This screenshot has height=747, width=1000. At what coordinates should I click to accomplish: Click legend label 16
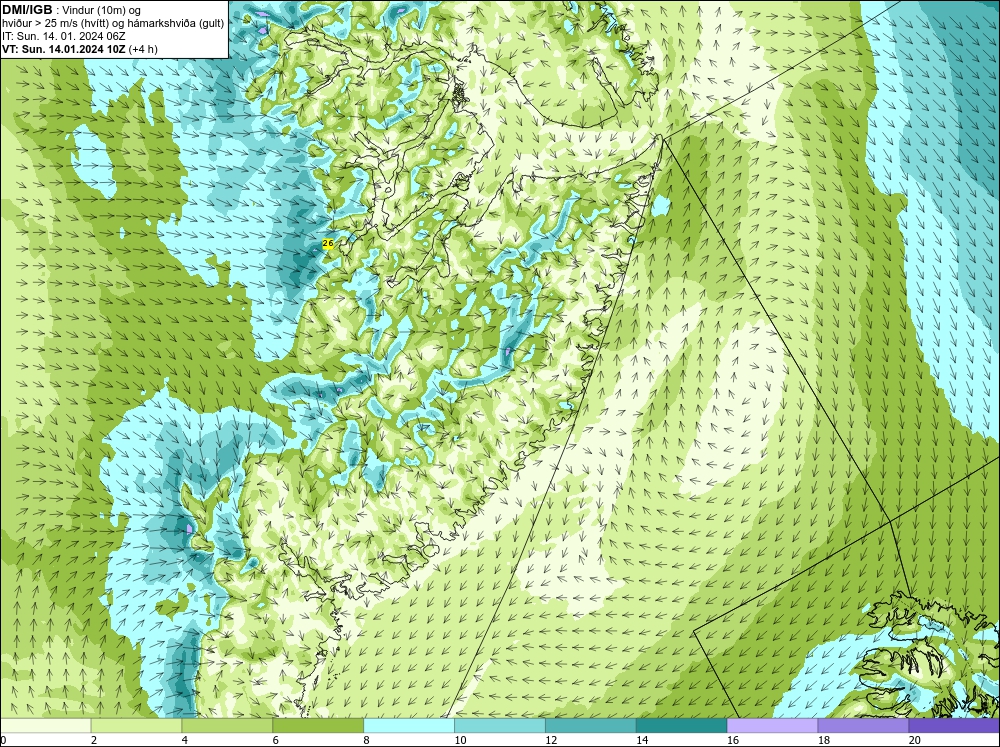coord(733,740)
